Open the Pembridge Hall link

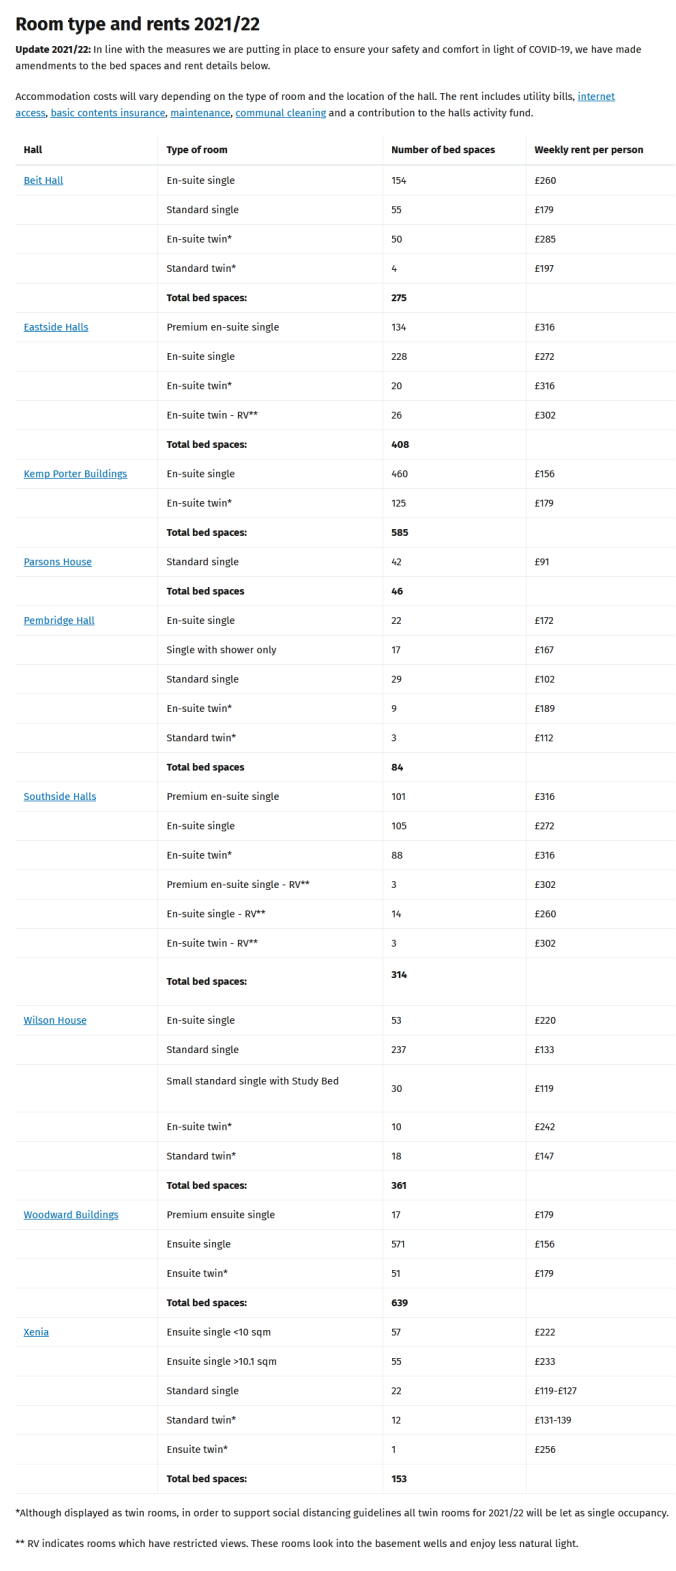click(x=59, y=621)
